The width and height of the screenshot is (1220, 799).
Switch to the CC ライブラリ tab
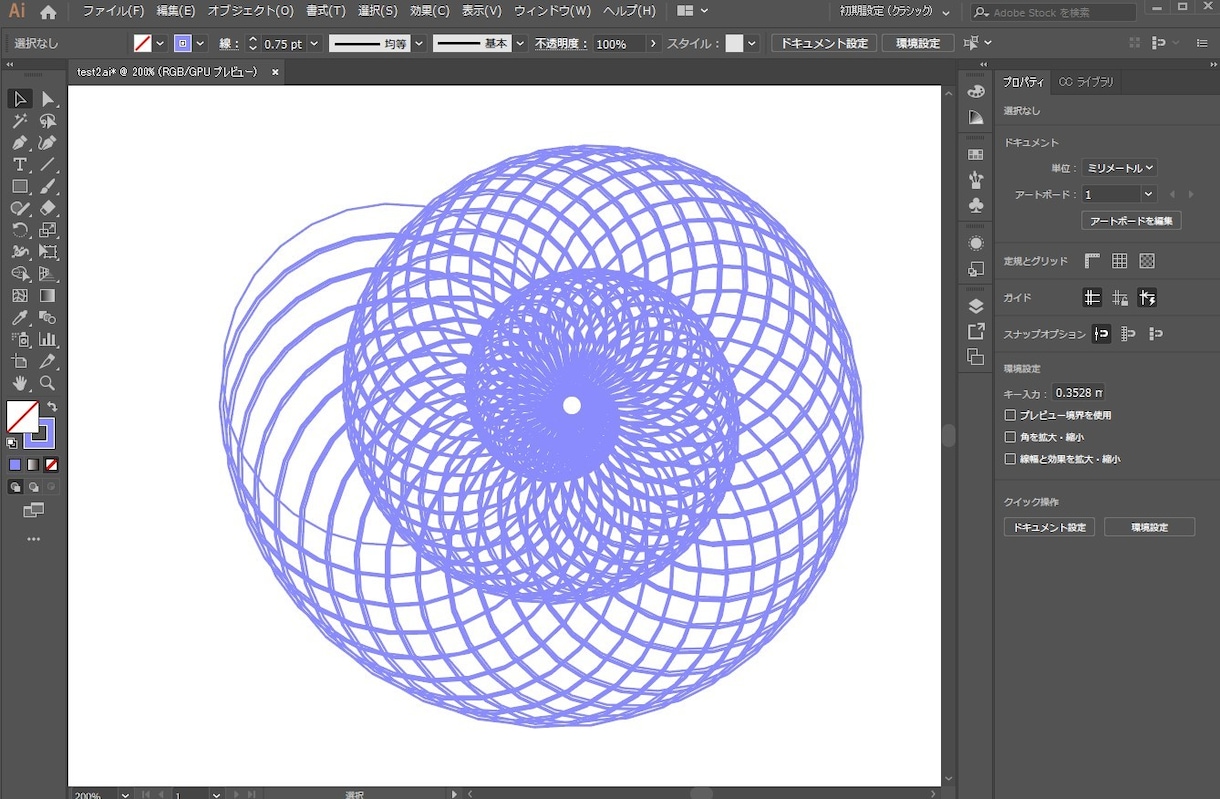click(1086, 82)
